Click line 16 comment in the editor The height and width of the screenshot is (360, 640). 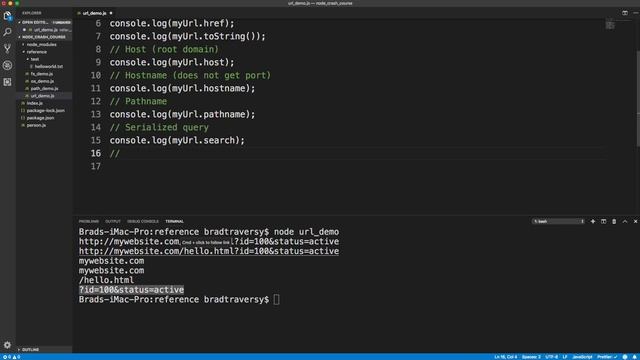pyautogui.click(x=114, y=153)
